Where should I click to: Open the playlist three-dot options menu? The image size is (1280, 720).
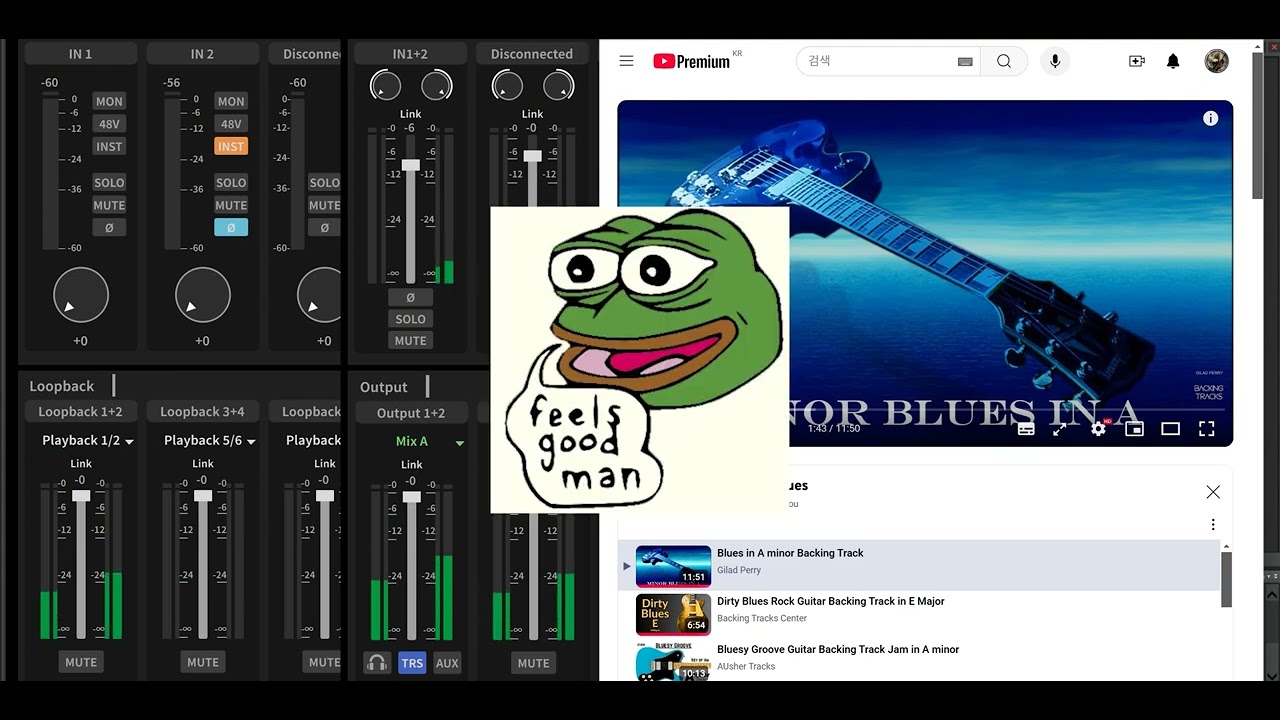[1213, 525]
